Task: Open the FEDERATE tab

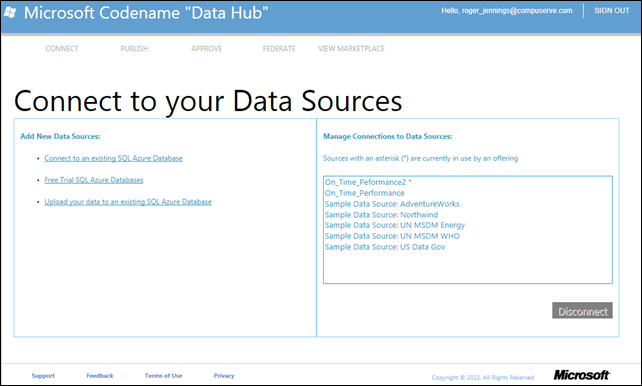Action: [279, 48]
